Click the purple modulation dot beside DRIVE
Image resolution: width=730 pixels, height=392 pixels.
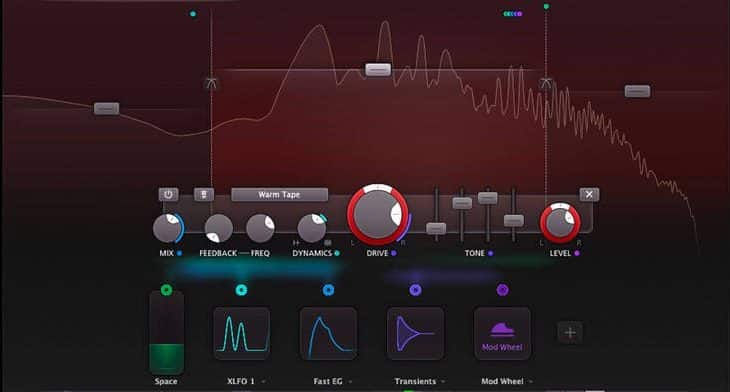tap(393, 253)
